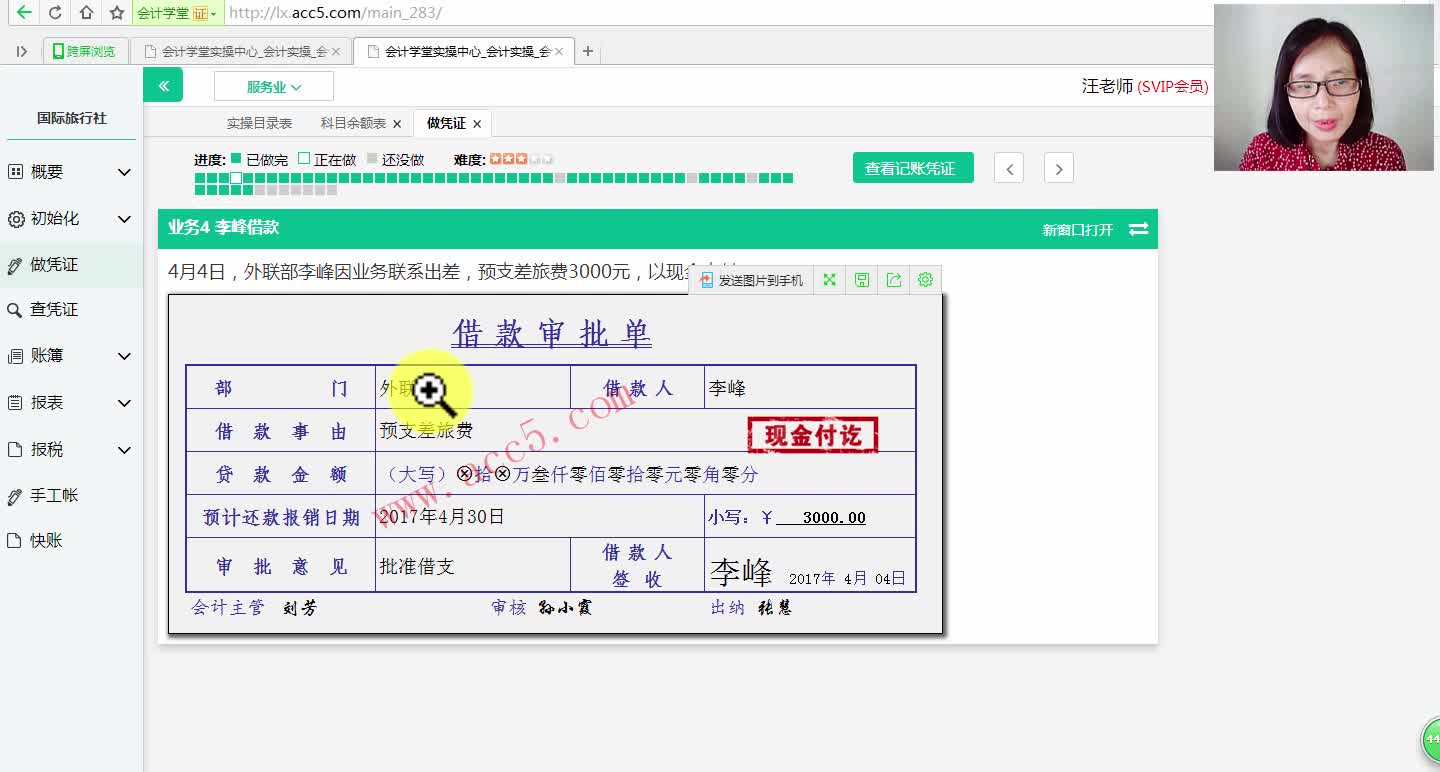Save the voucher image with the floppy disk icon
Viewport: 1440px width, 772px height.
(x=860, y=279)
